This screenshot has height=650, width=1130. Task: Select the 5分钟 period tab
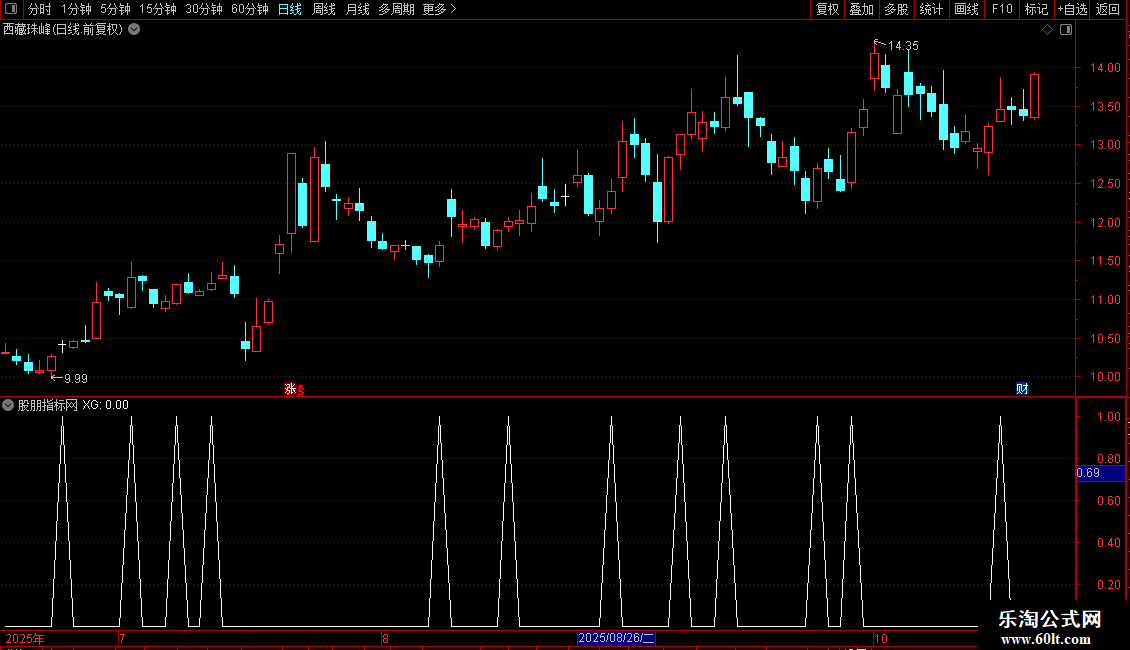point(115,9)
